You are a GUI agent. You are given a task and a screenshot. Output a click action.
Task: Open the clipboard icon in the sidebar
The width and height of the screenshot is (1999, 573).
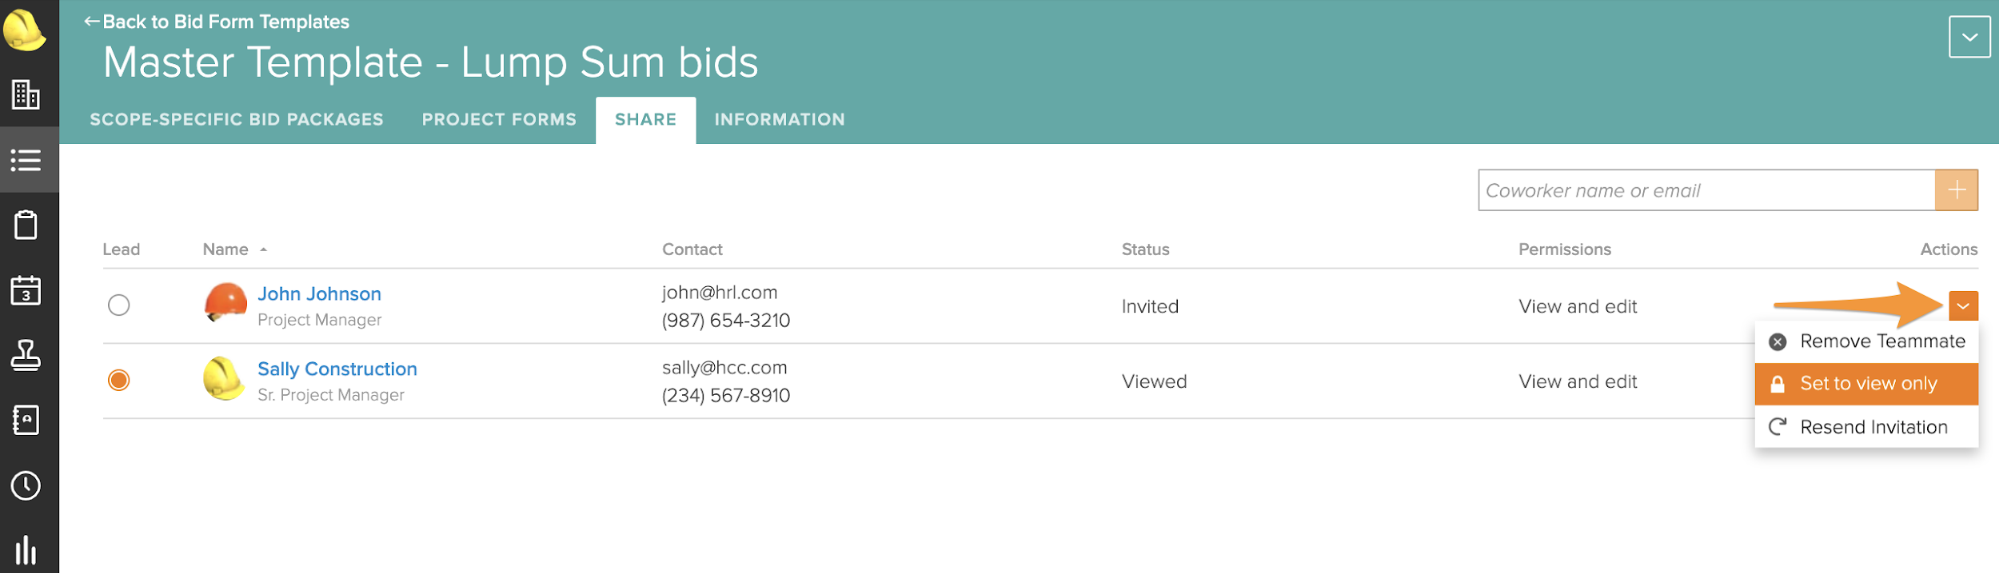click(26, 225)
